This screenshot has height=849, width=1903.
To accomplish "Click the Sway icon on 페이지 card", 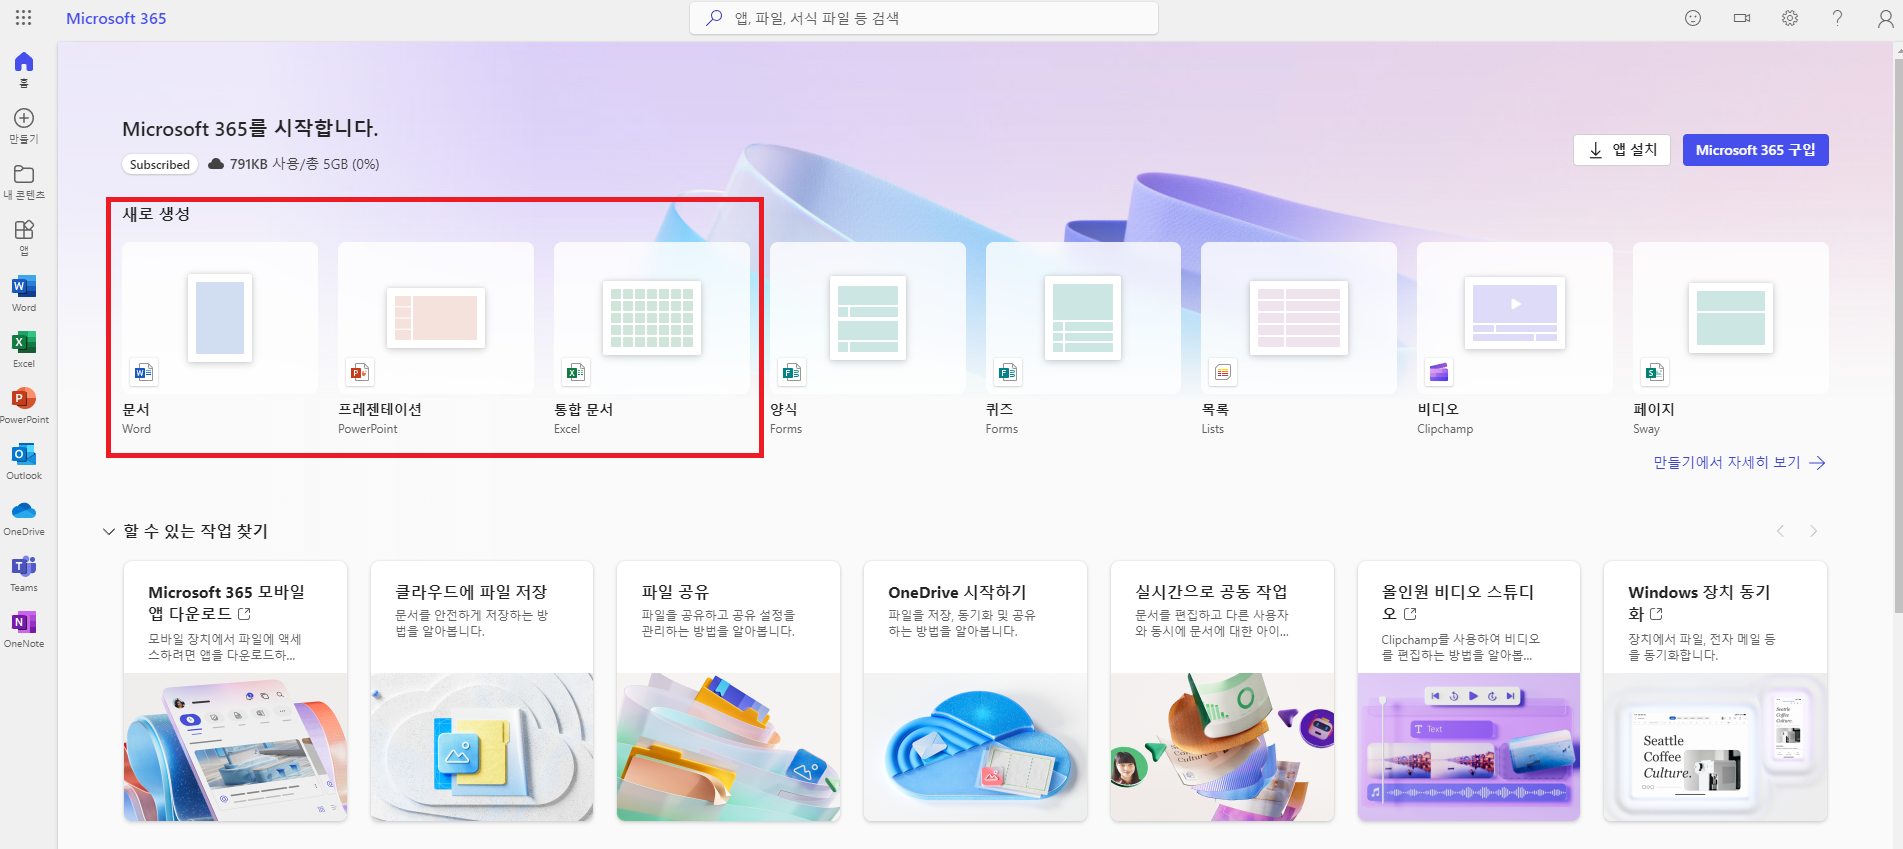I will [x=1655, y=373].
